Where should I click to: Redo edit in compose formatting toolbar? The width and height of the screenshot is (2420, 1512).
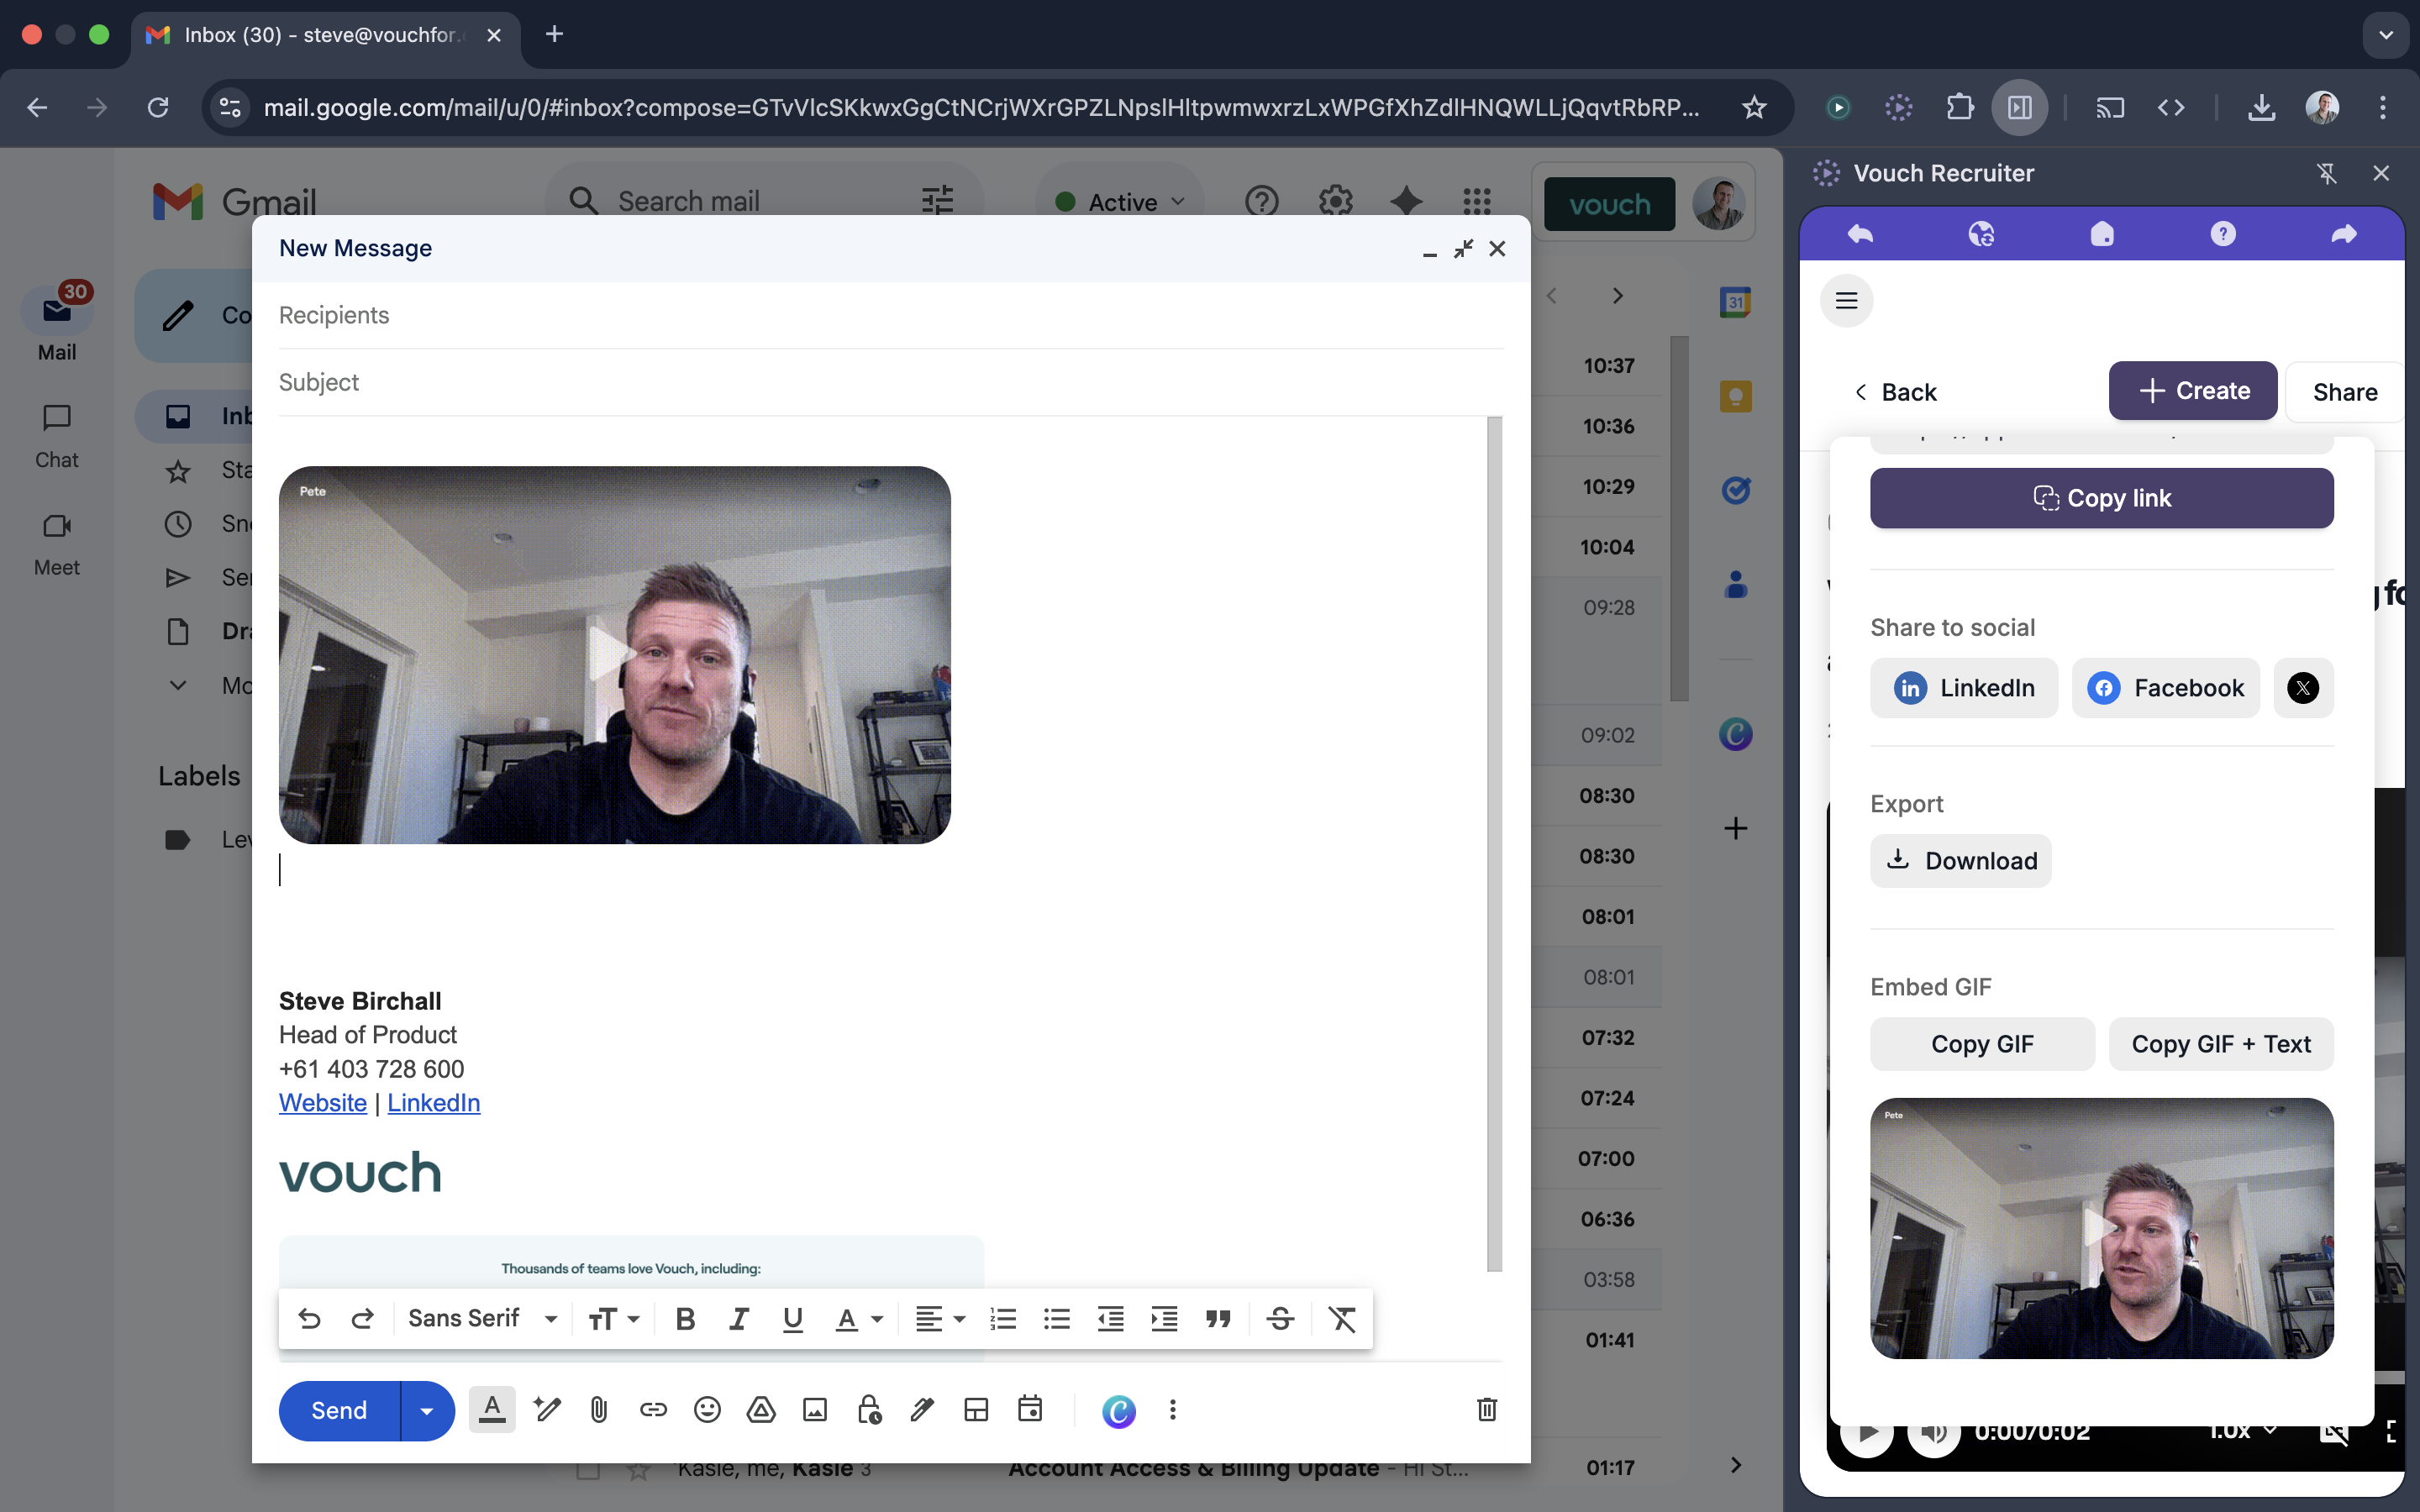pyautogui.click(x=362, y=1319)
